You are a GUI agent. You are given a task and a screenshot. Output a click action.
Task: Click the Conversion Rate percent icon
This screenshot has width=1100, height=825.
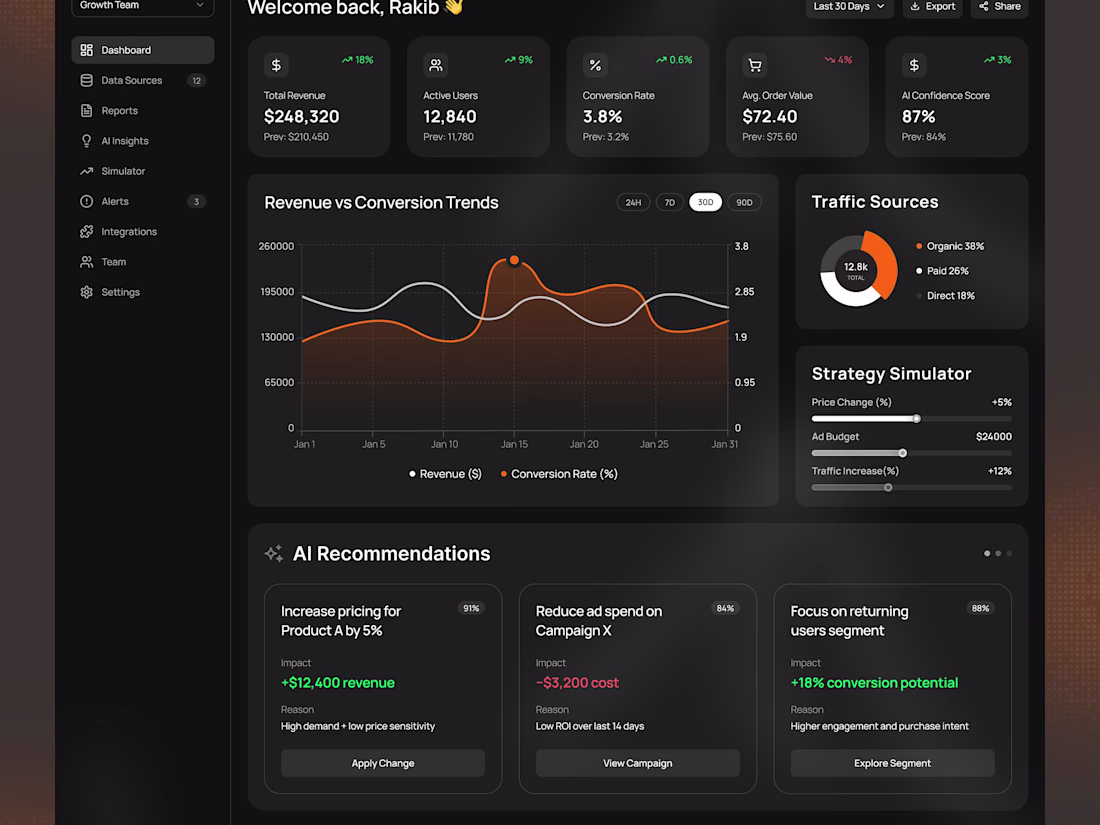[x=595, y=65]
